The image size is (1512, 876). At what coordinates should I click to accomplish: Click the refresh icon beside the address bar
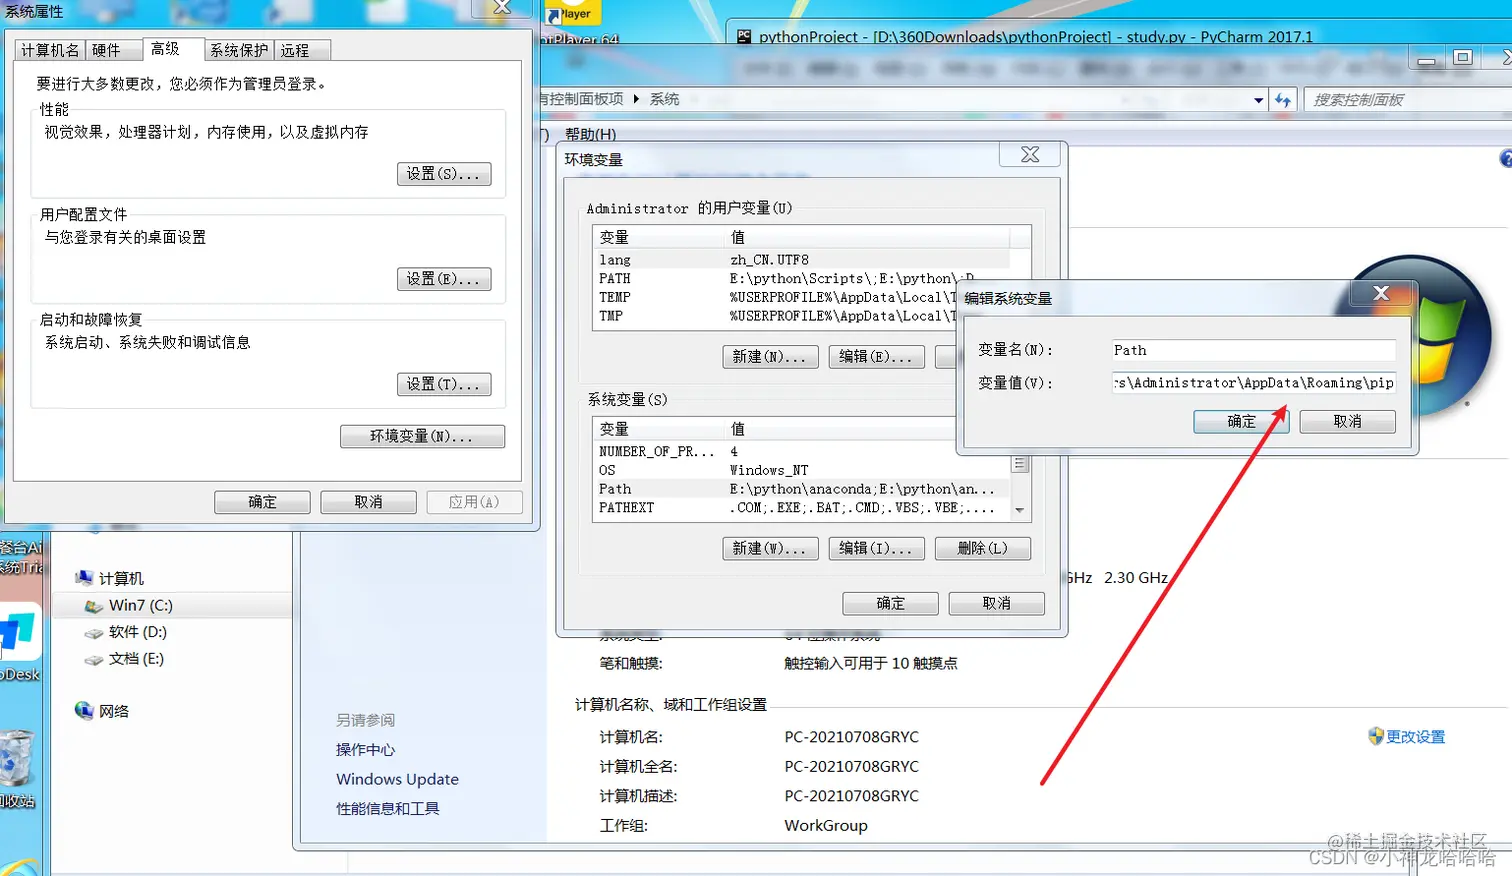(1284, 99)
